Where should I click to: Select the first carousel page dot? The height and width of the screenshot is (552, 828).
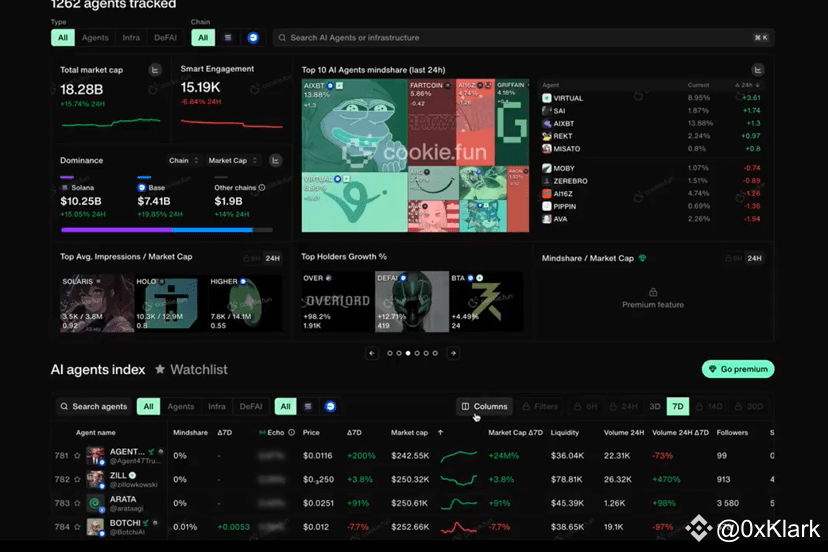point(390,353)
